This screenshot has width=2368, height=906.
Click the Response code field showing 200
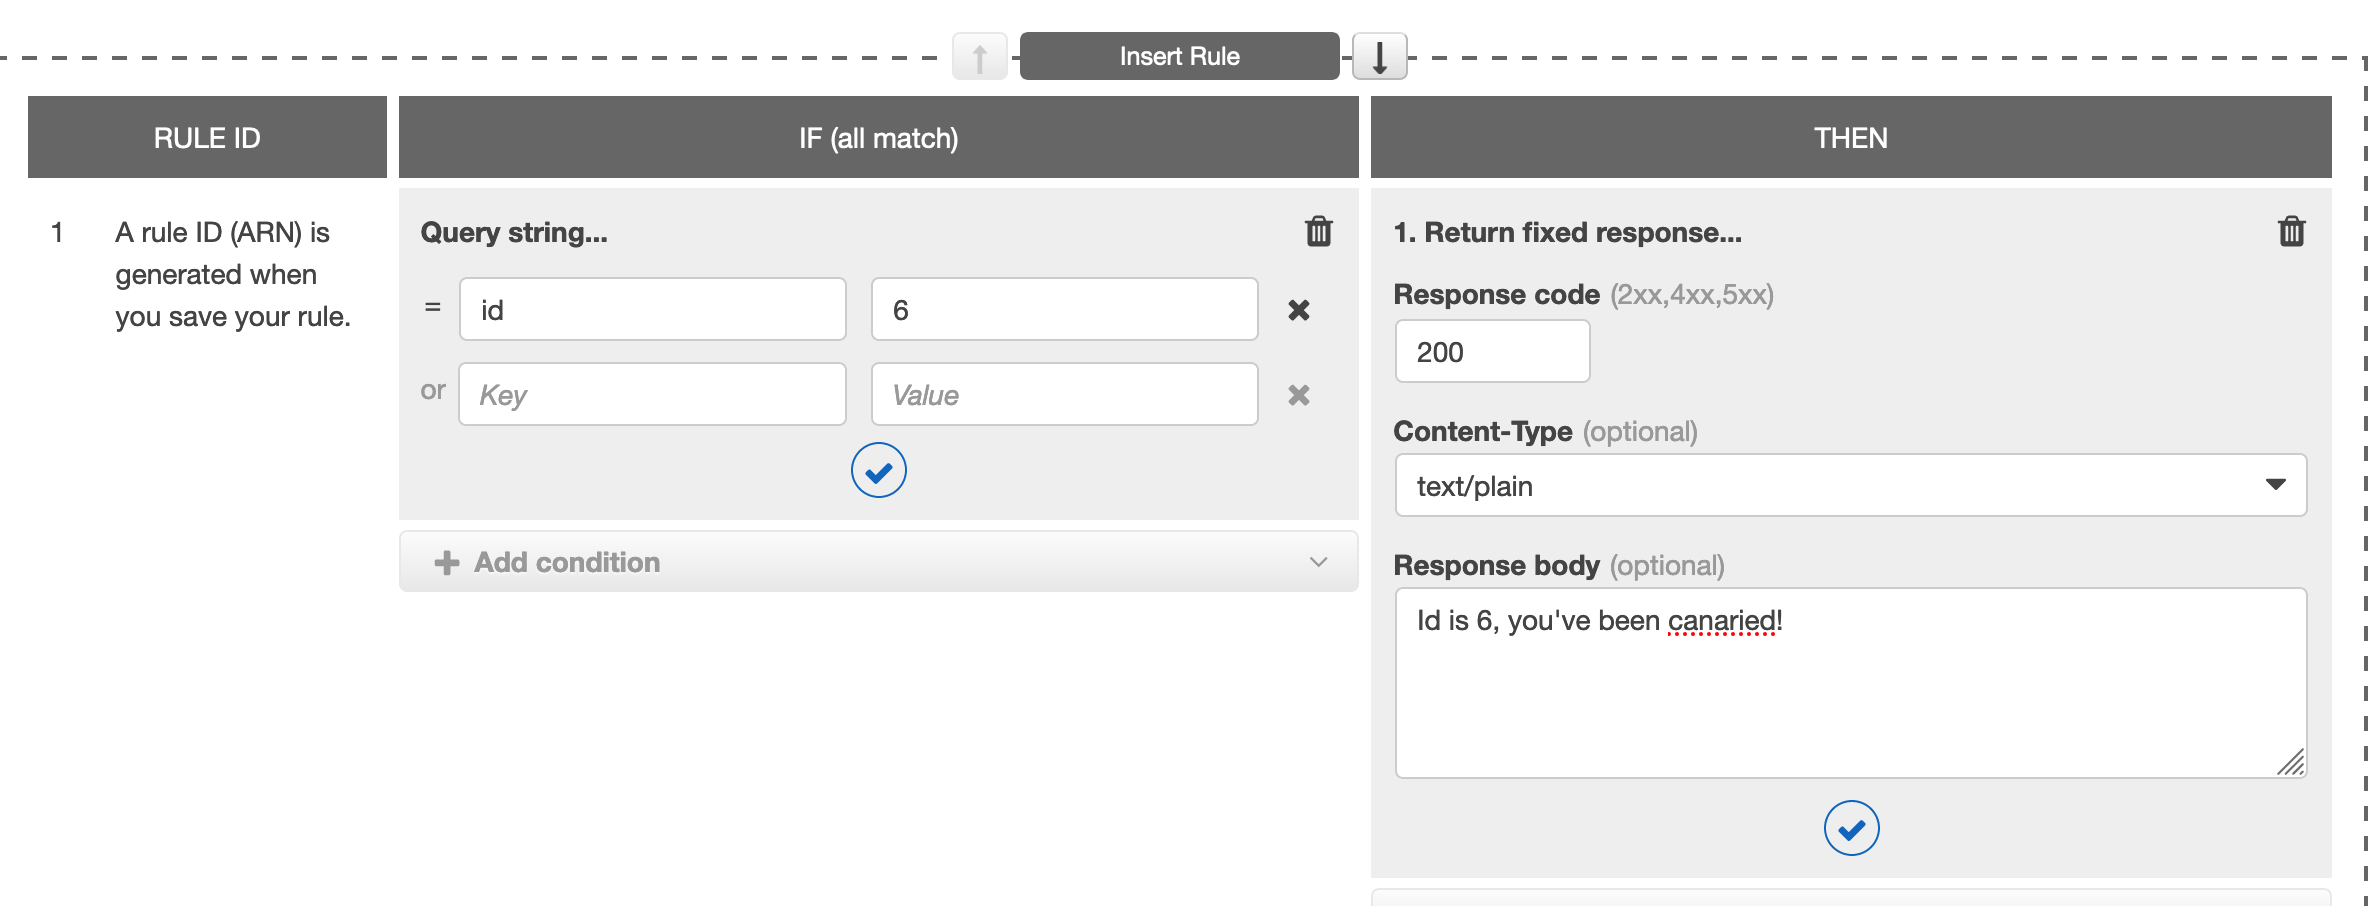click(x=1492, y=352)
